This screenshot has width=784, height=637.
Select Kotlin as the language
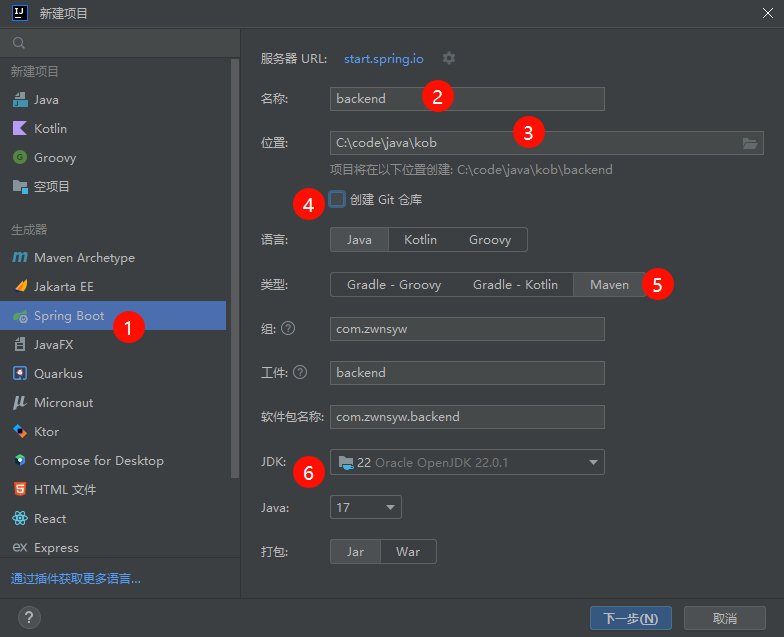420,240
